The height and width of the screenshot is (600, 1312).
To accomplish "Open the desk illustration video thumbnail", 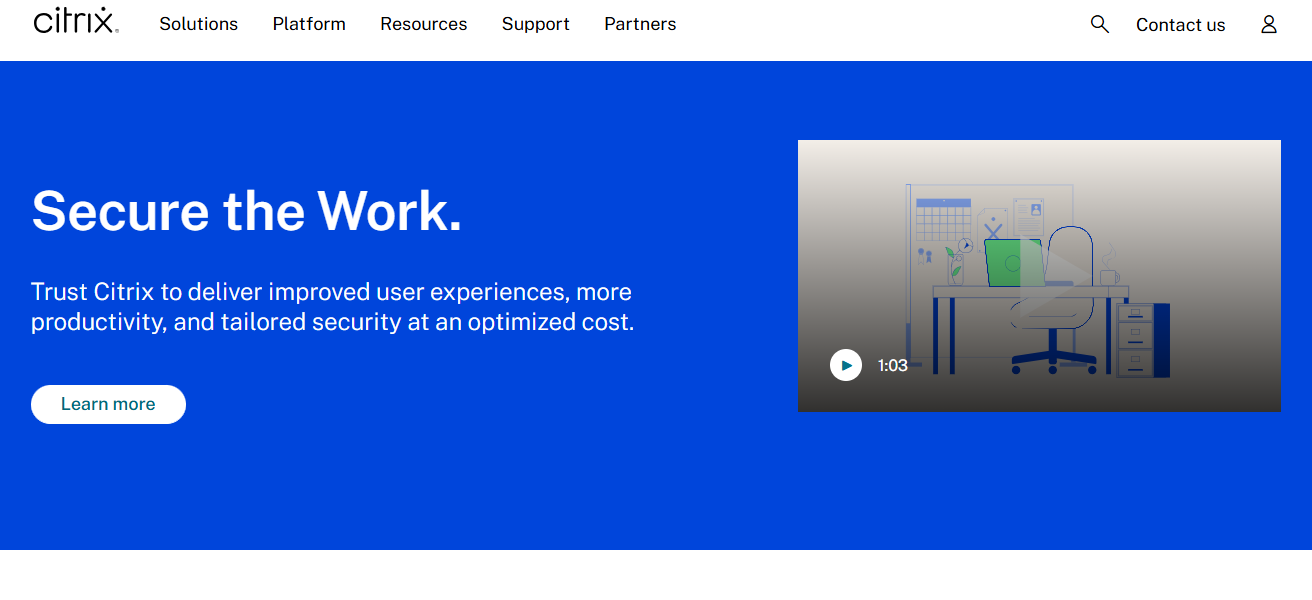I will tap(1039, 276).
